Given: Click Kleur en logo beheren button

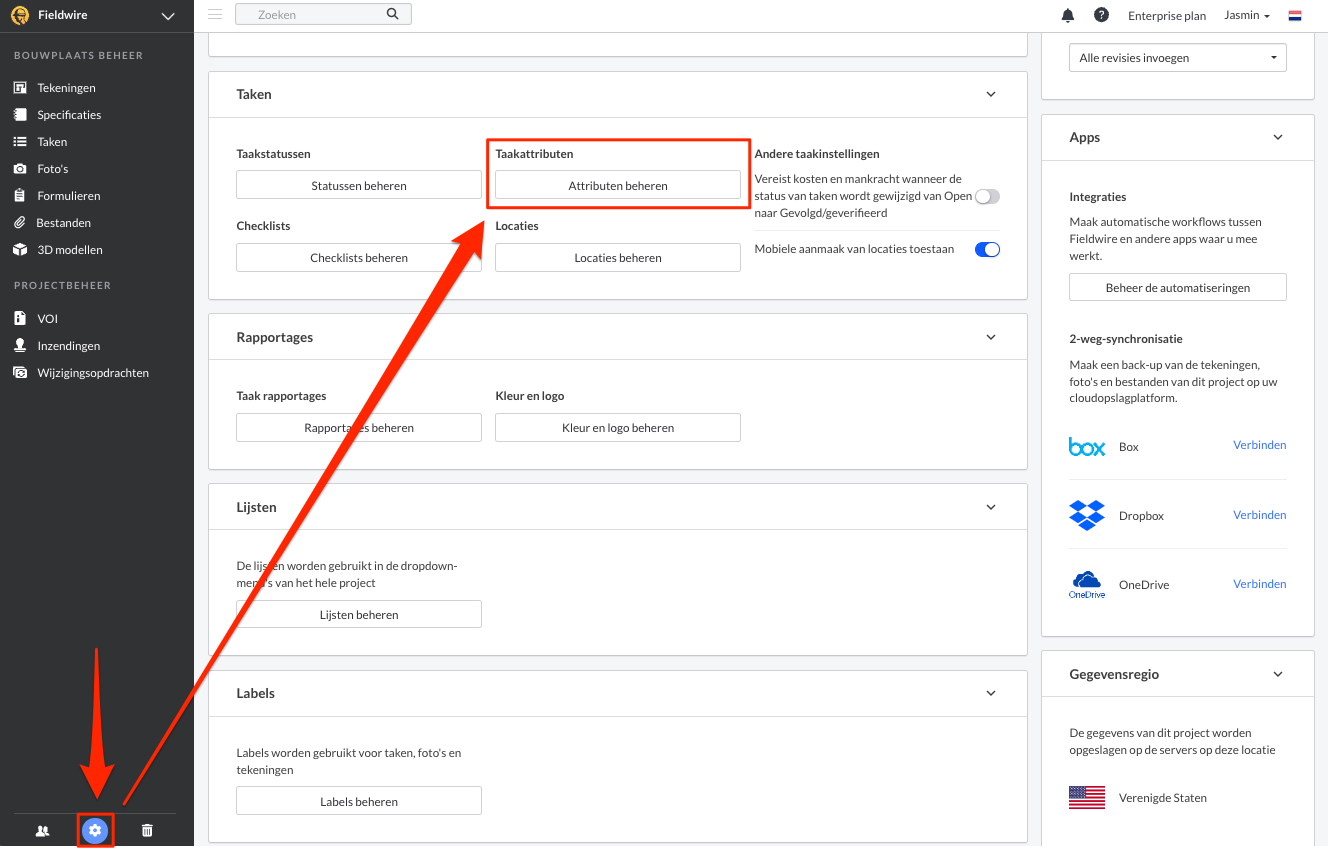Looking at the screenshot, I should pos(618,427).
